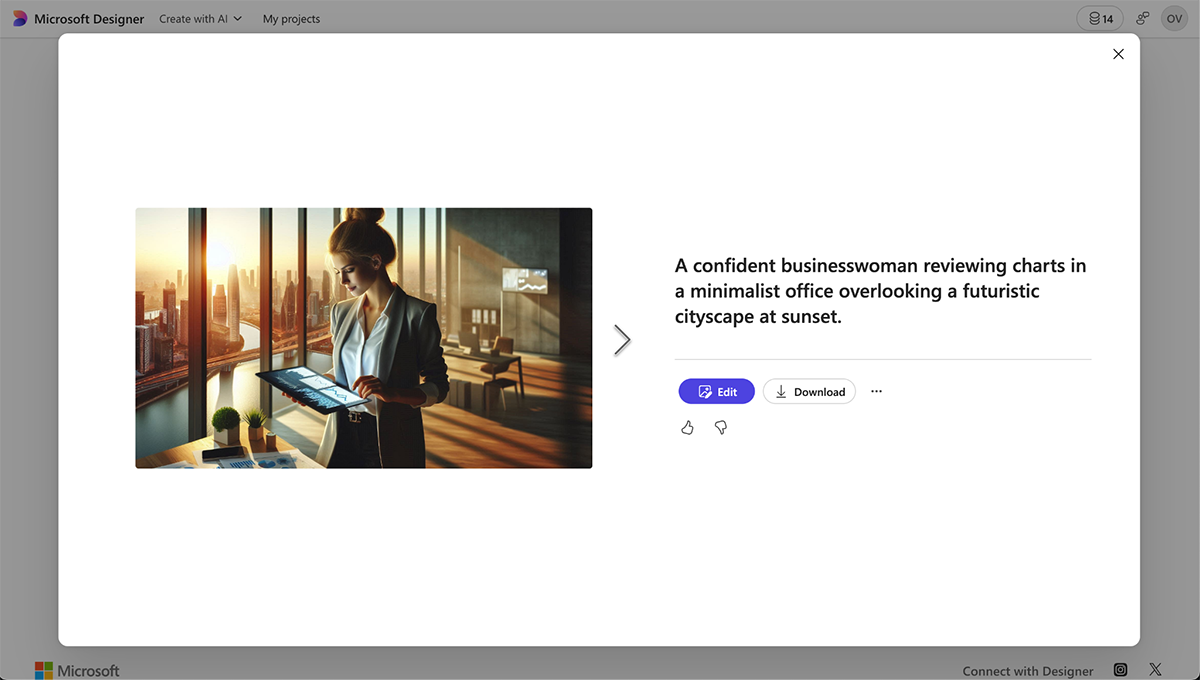
Task: Select the image prompt text
Action: (882, 290)
